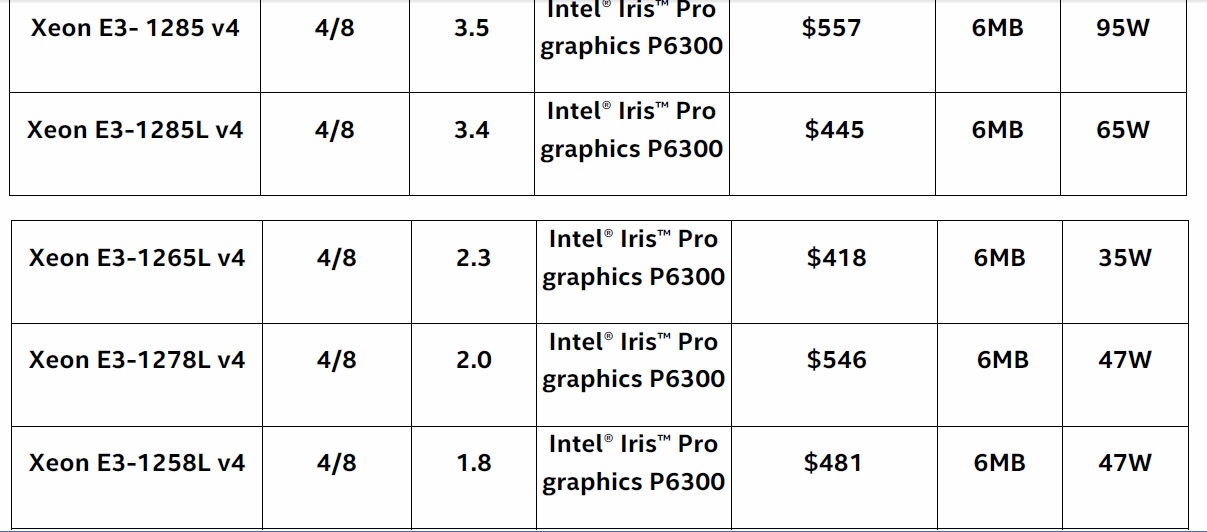Viewport: 1207px width, 532px height.
Task: Select 6MB cache in E3-1278L row
Action: point(1003,360)
